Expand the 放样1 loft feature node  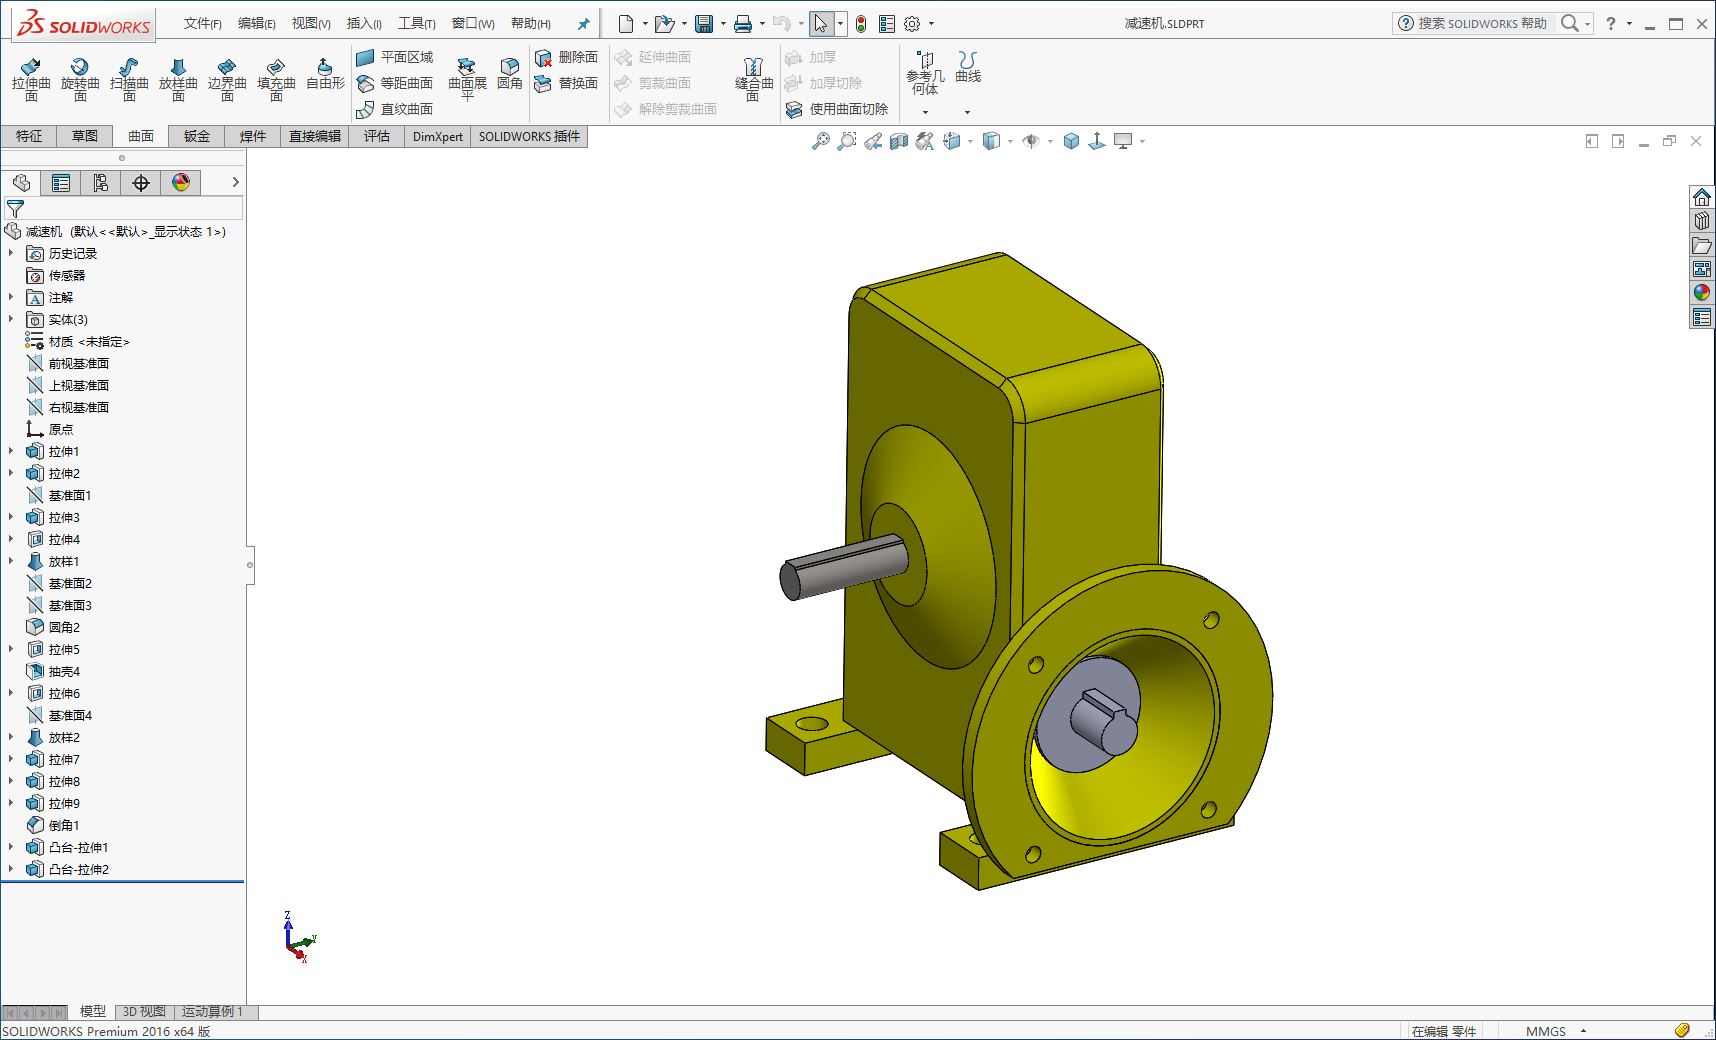click(x=11, y=561)
